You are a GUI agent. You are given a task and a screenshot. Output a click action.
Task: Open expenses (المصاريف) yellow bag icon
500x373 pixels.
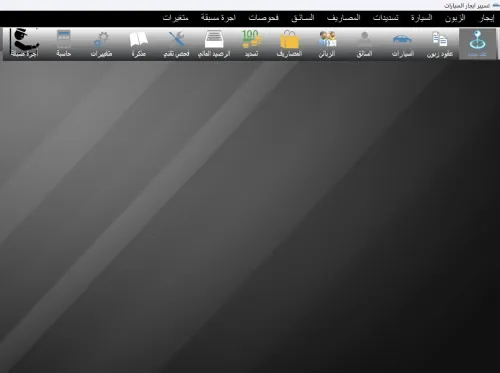tap(289, 44)
